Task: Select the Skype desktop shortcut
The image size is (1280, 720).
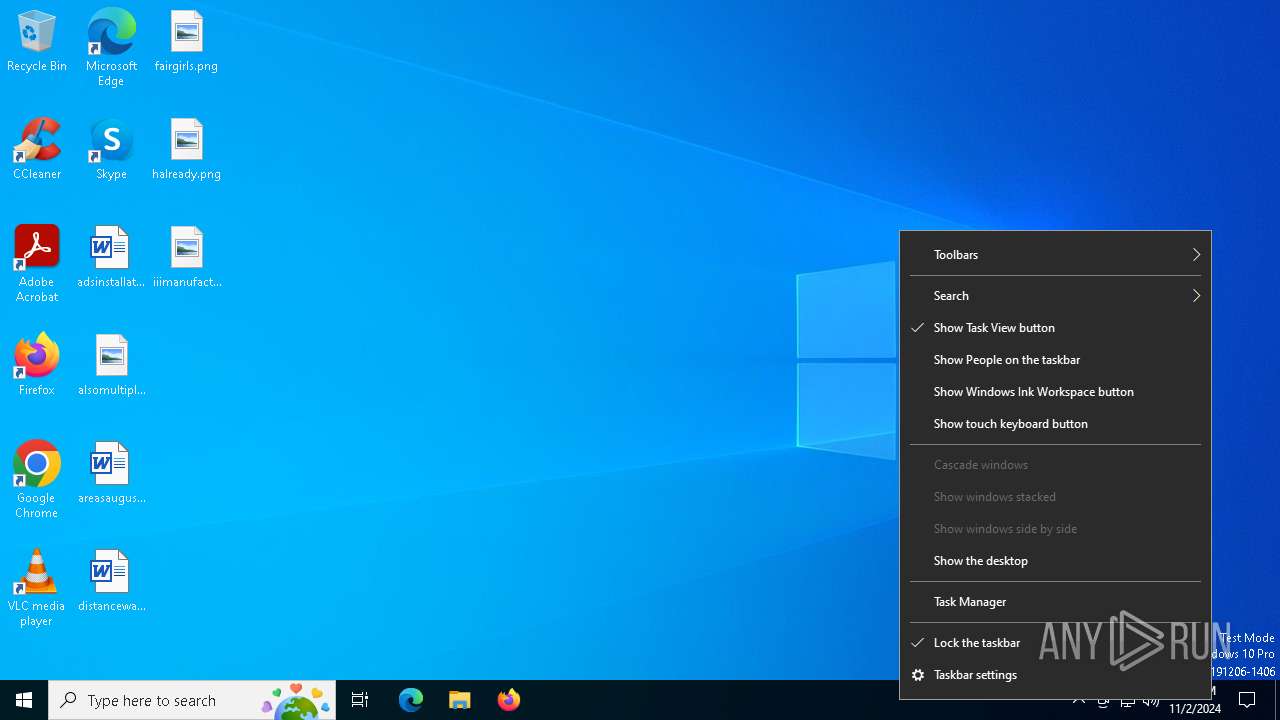Action: [x=111, y=150]
